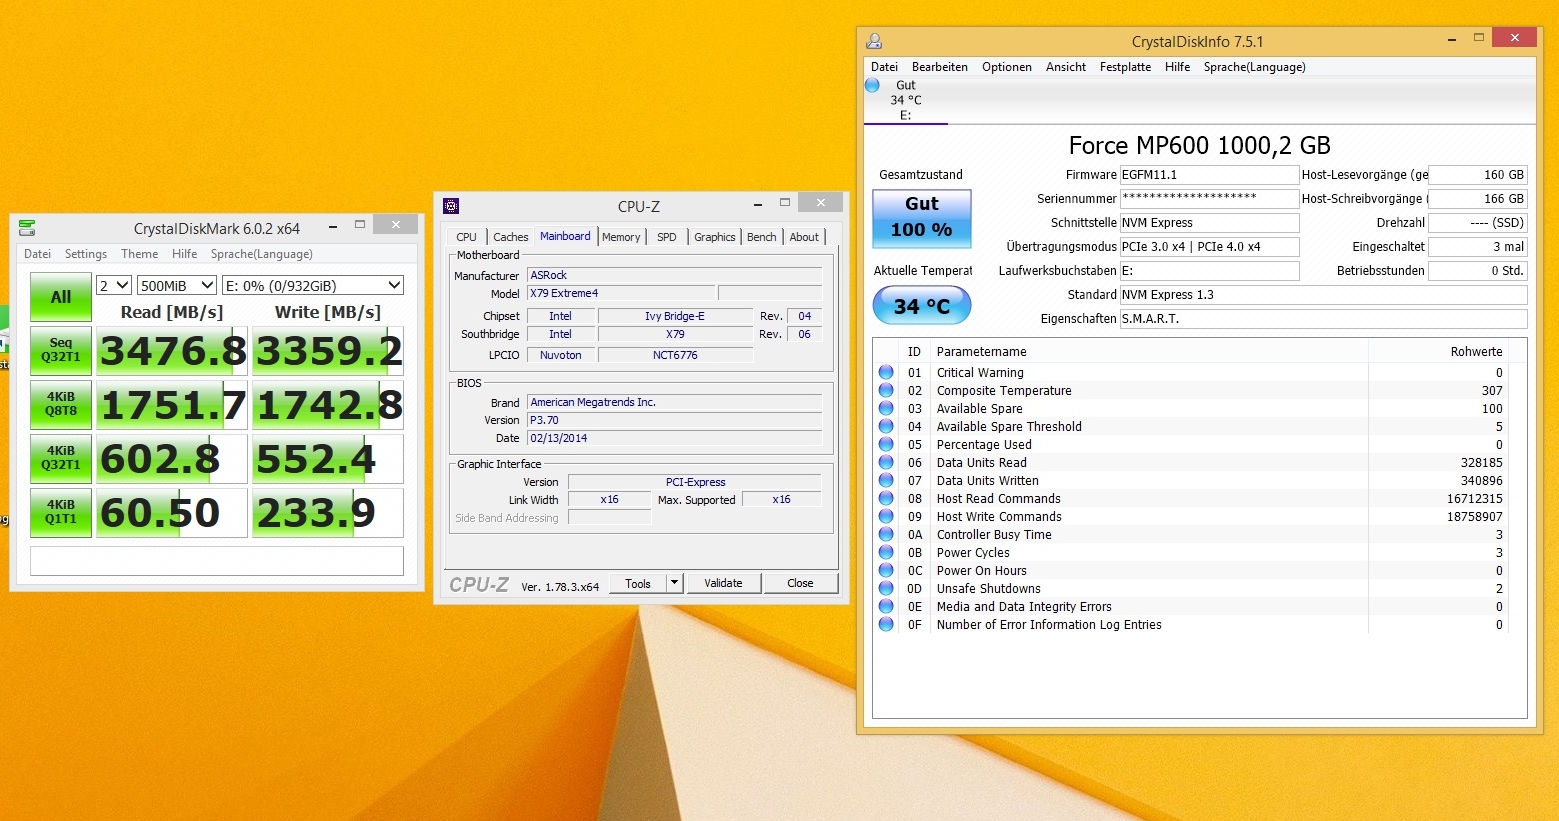Switch to the Memory tab in CPU-Z
Image resolution: width=1559 pixels, height=821 pixels.
[621, 237]
